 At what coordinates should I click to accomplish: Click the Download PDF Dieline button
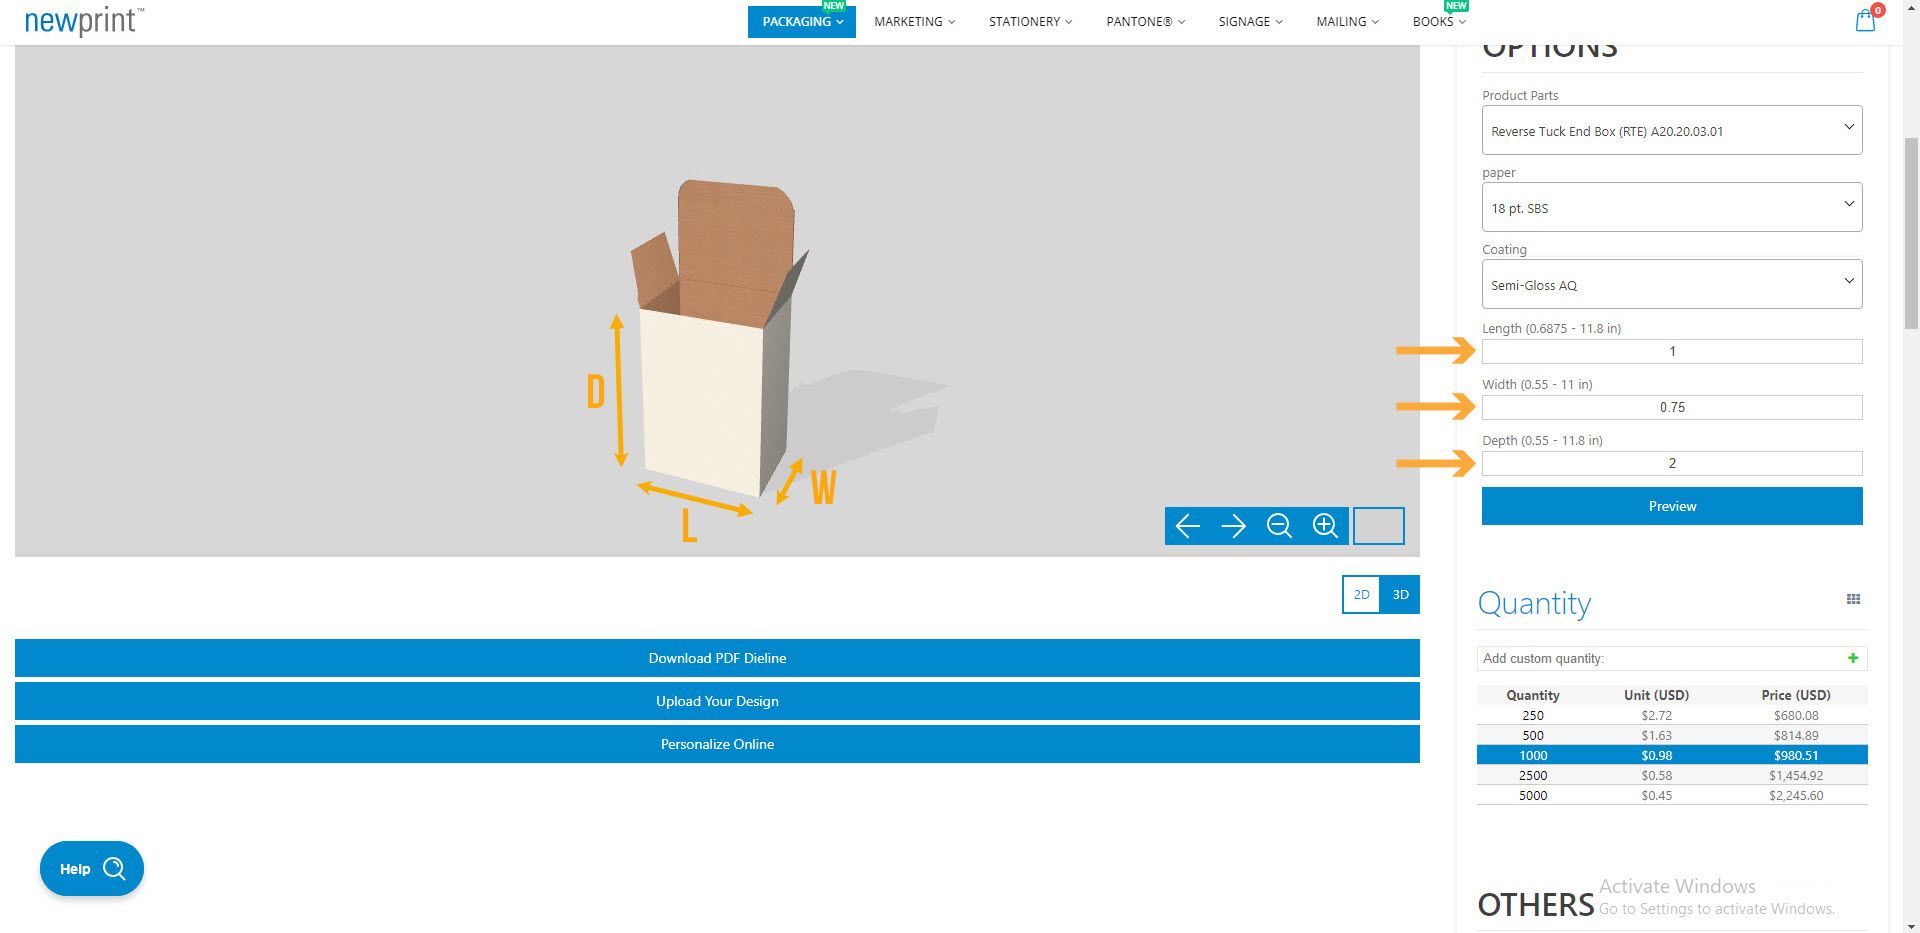[x=716, y=658]
